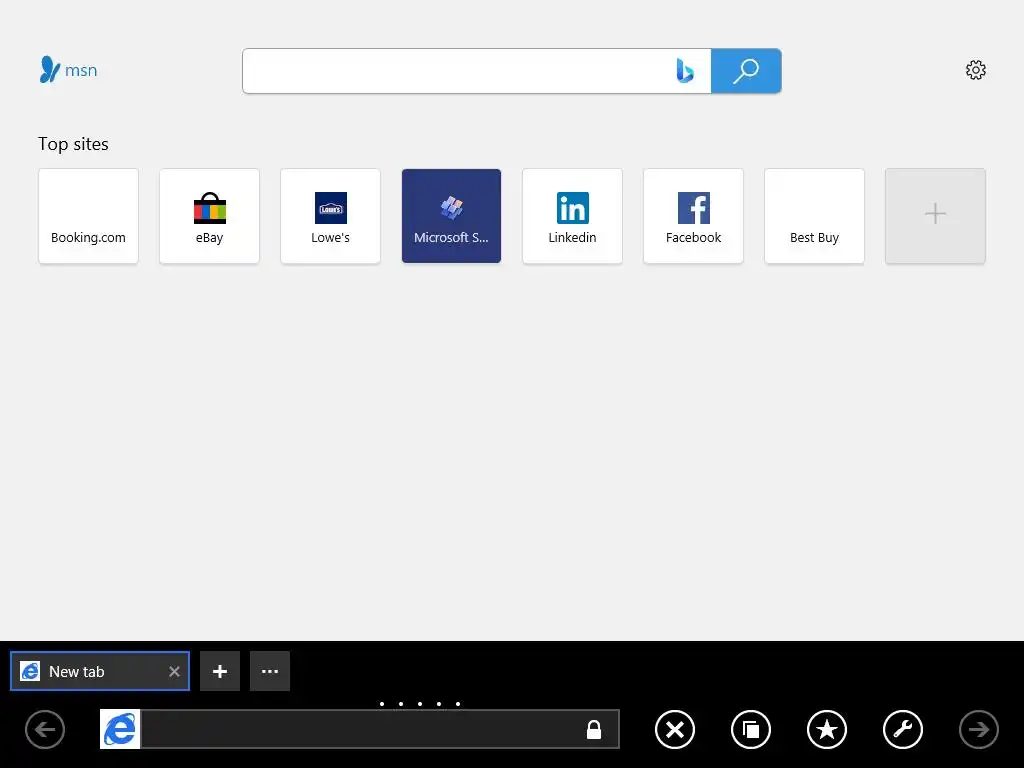
Task: Open page settings gear
Action: pyautogui.click(x=976, y=70)
